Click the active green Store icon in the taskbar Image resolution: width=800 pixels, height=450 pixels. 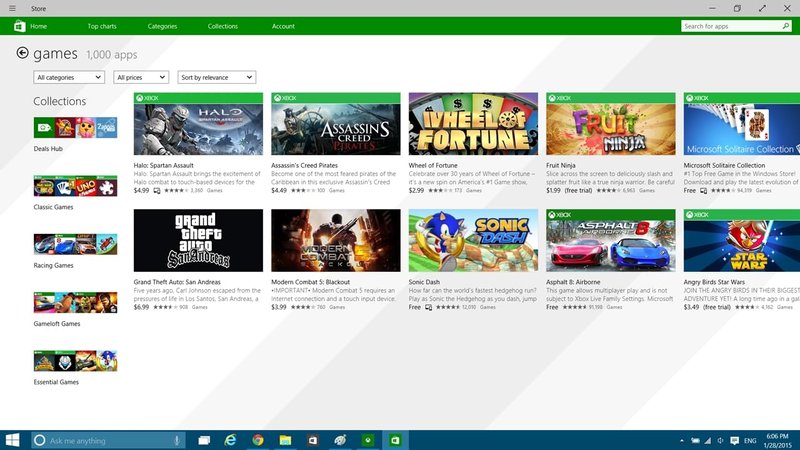(x=395, y=440)
